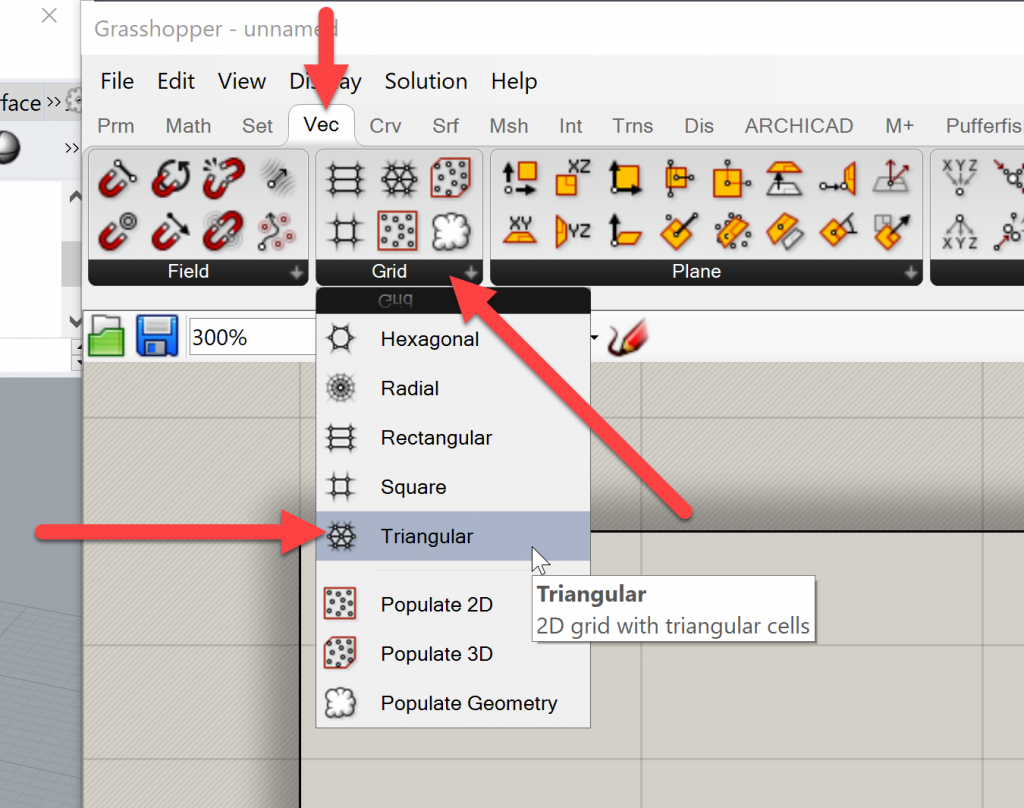This screenshot has width=1024, height=808.
Task: Select the XY Plane icon
Action: pos(520,231)
